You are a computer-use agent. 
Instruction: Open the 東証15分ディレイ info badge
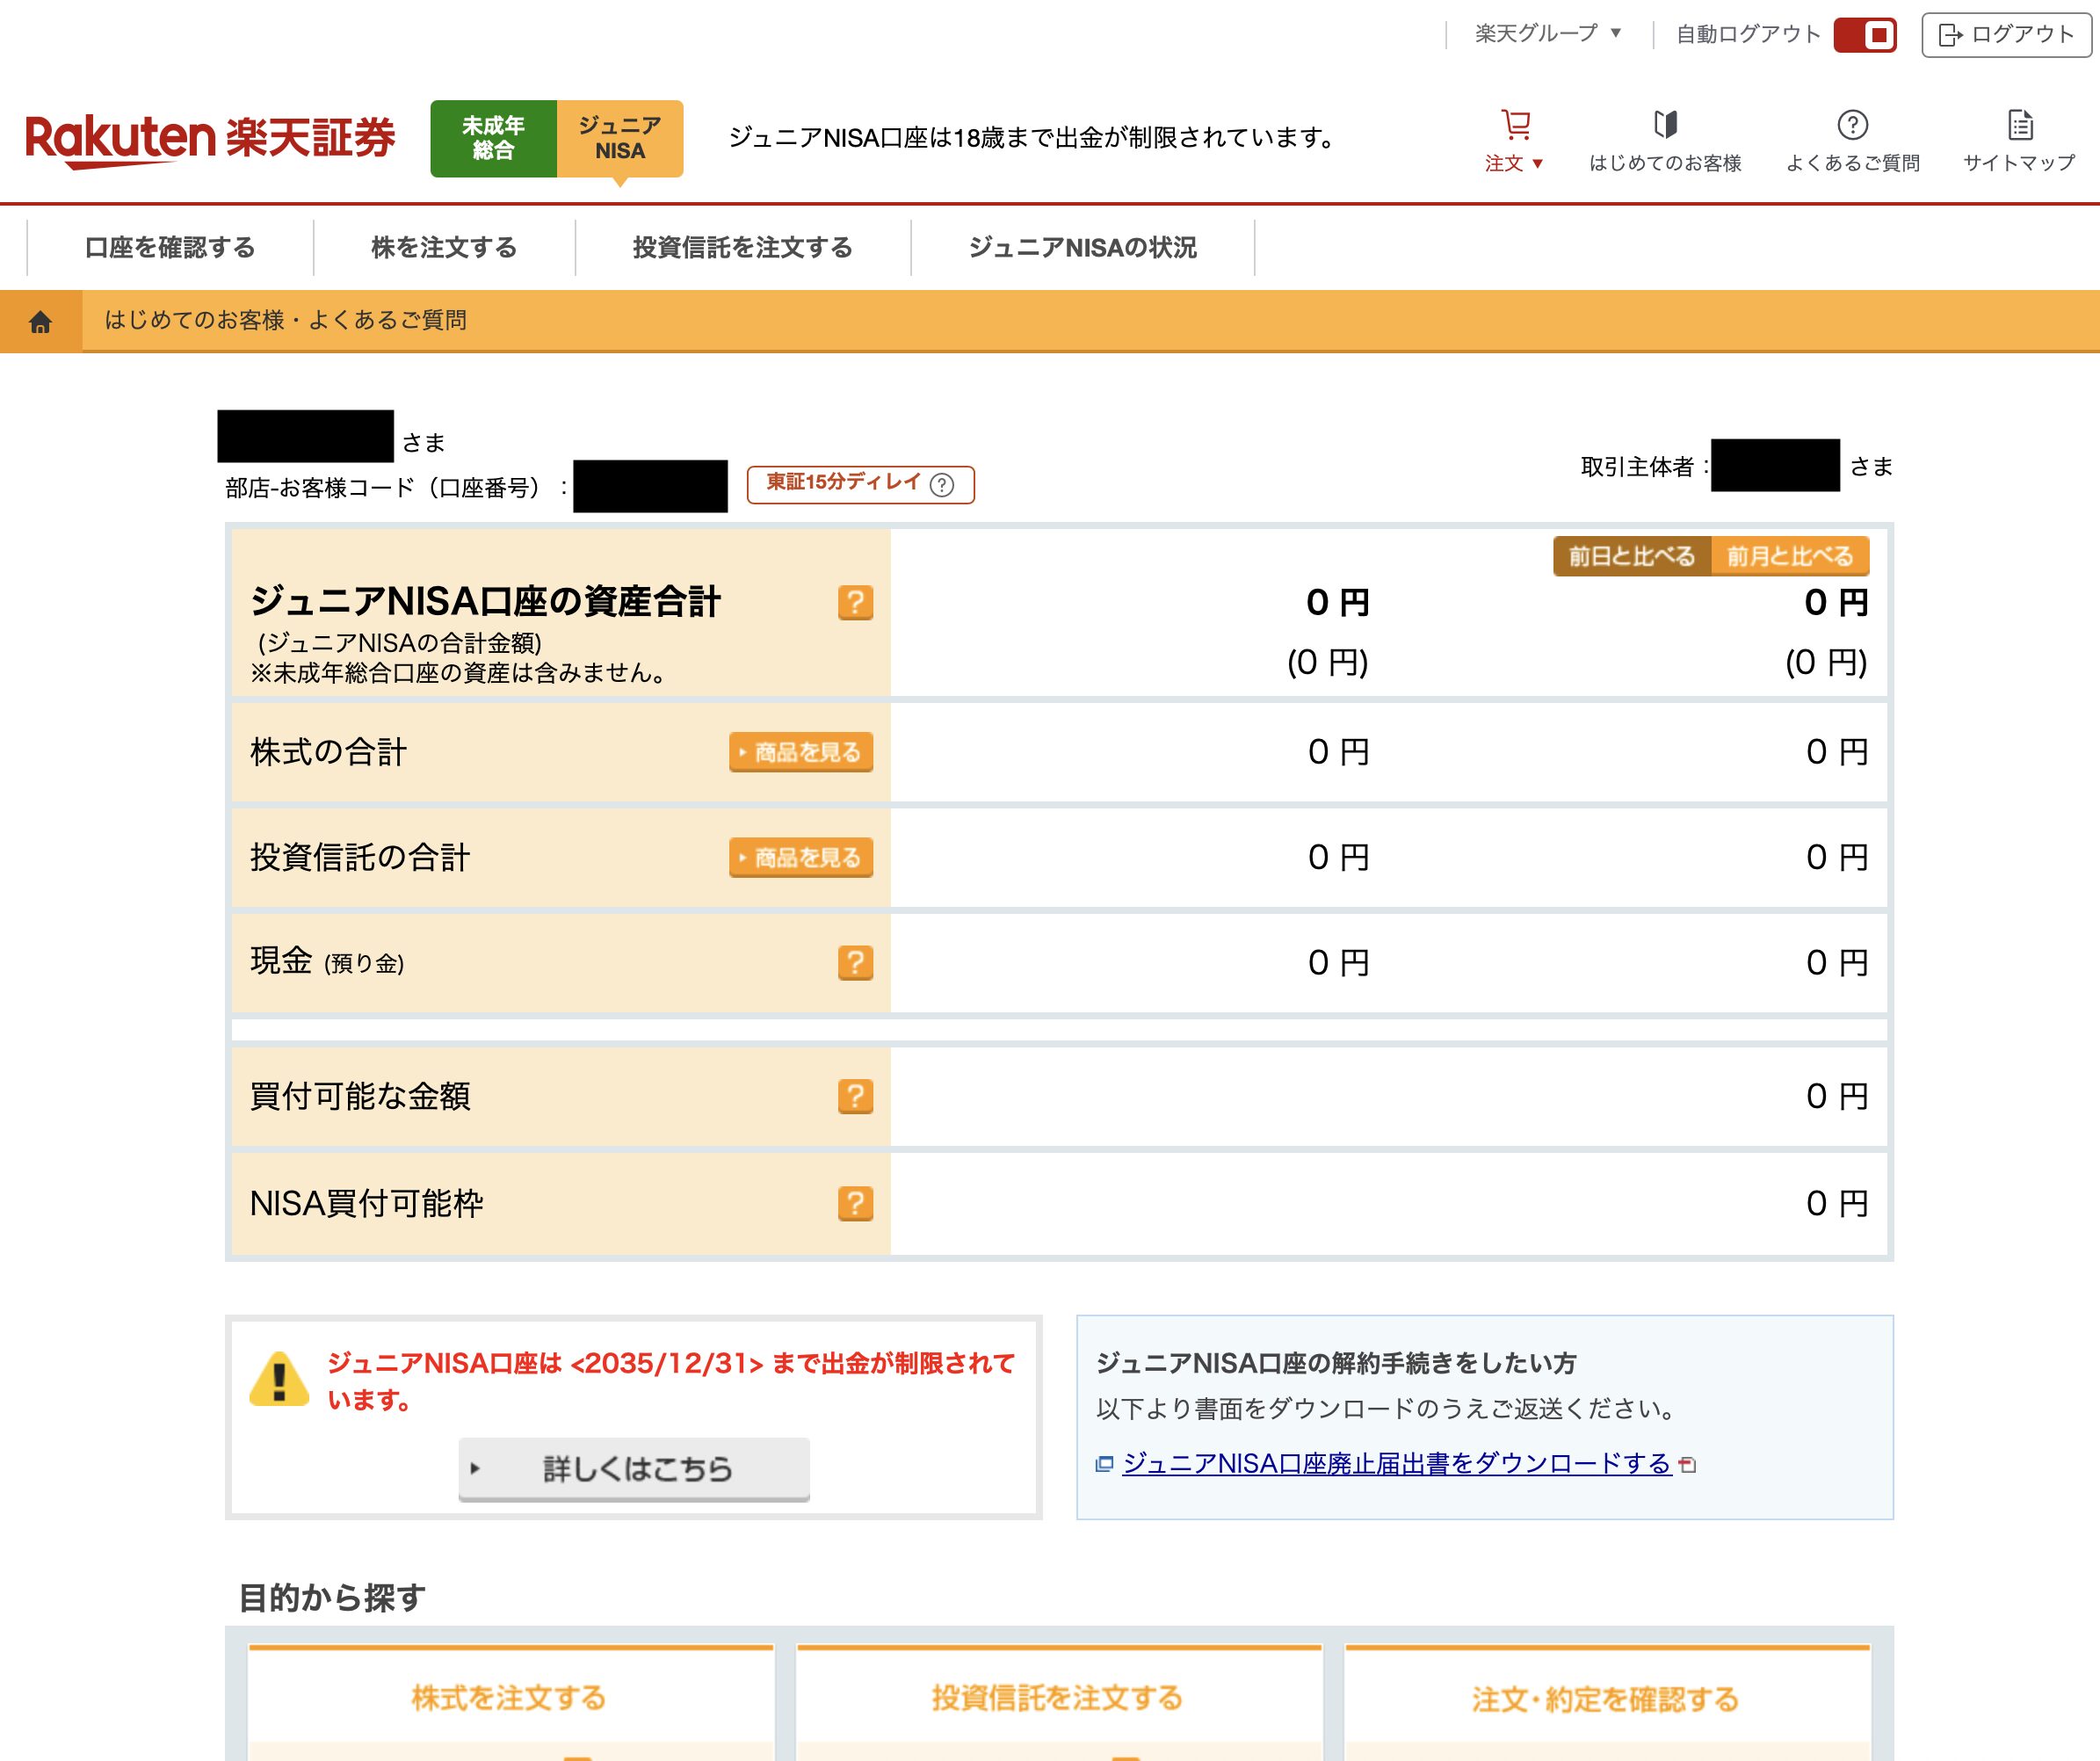860,484
